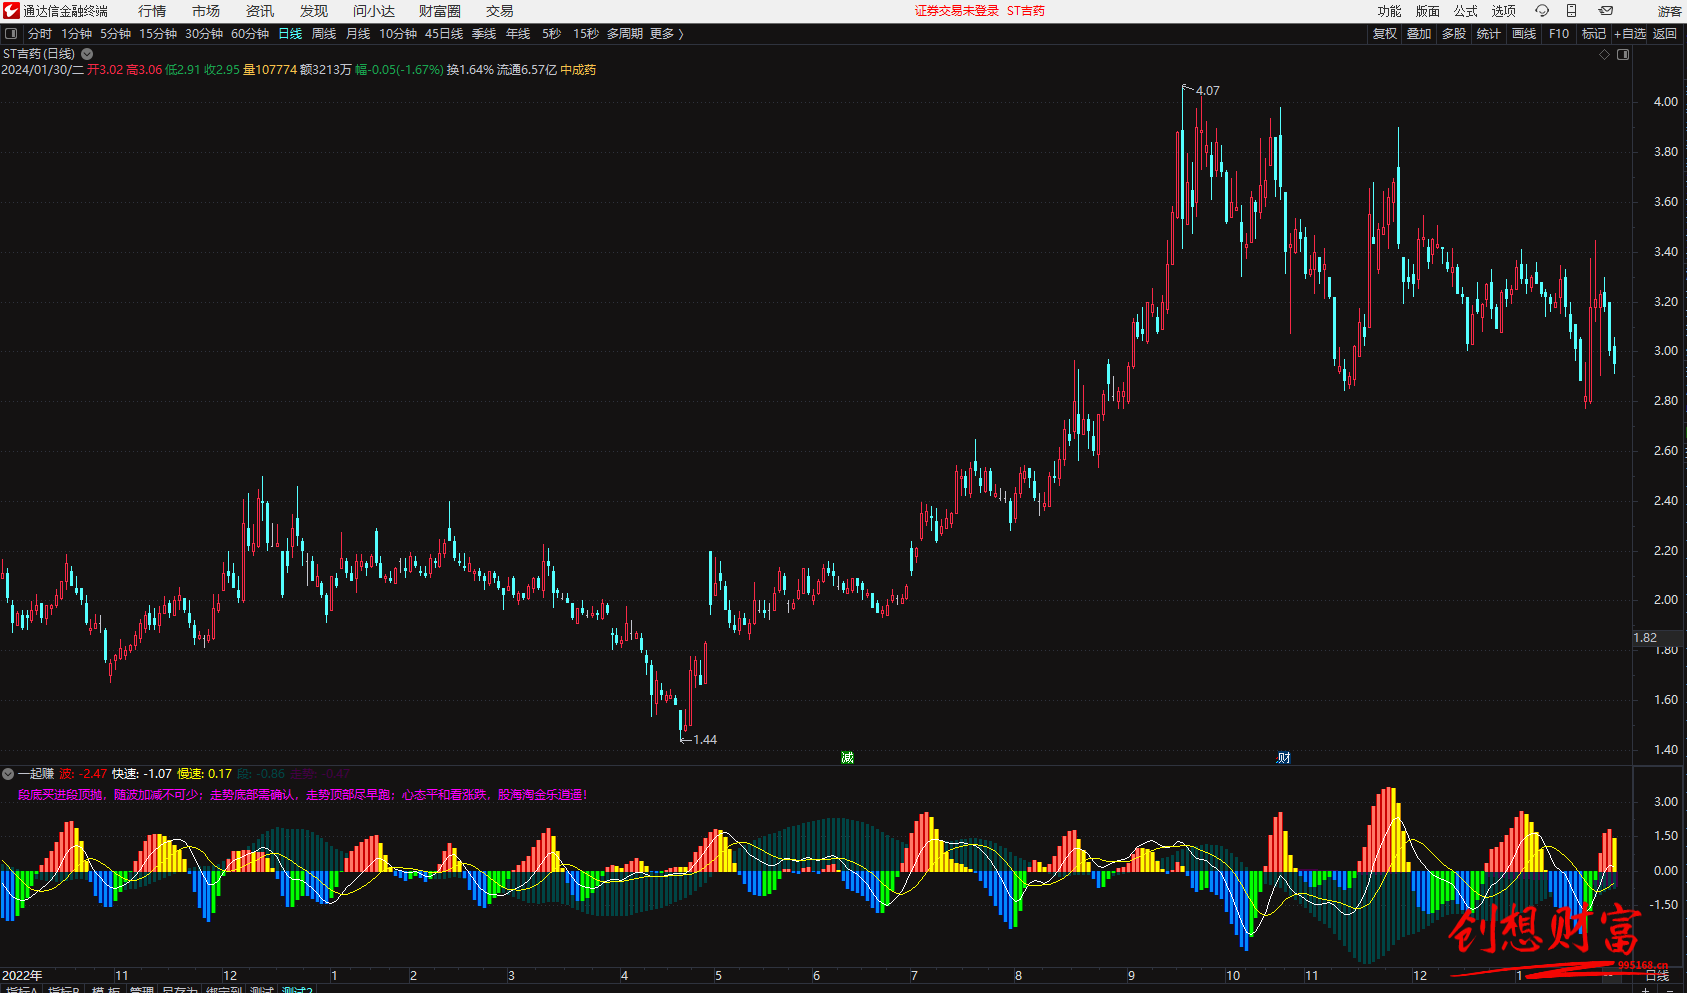Switch to 5秒 period

[552, 34]
